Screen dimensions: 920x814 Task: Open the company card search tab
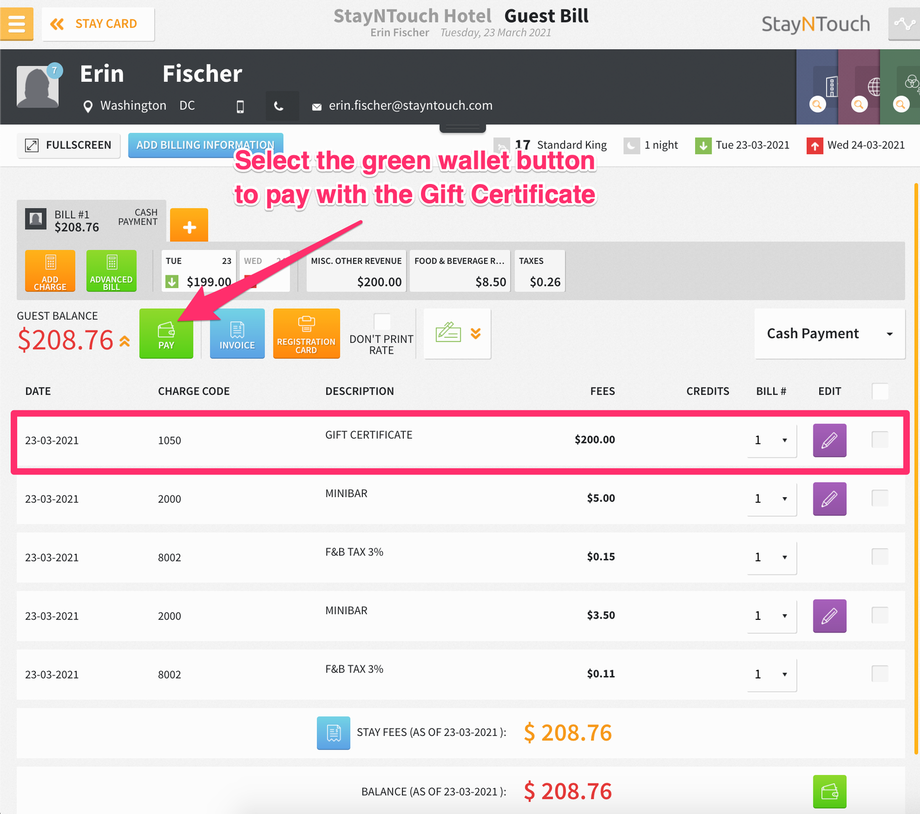point(817,87)
